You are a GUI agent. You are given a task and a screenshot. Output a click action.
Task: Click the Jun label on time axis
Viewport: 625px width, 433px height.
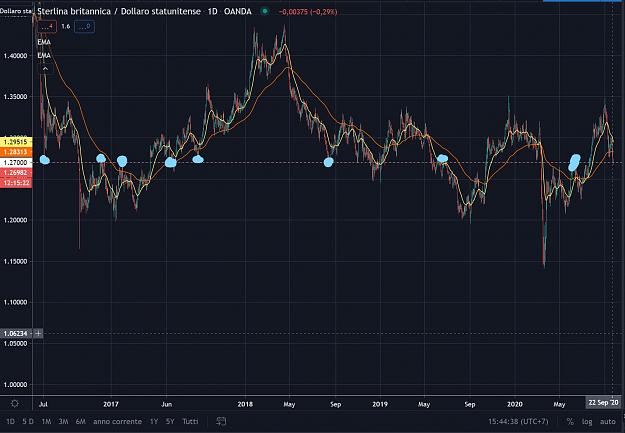tap(167, 404)
